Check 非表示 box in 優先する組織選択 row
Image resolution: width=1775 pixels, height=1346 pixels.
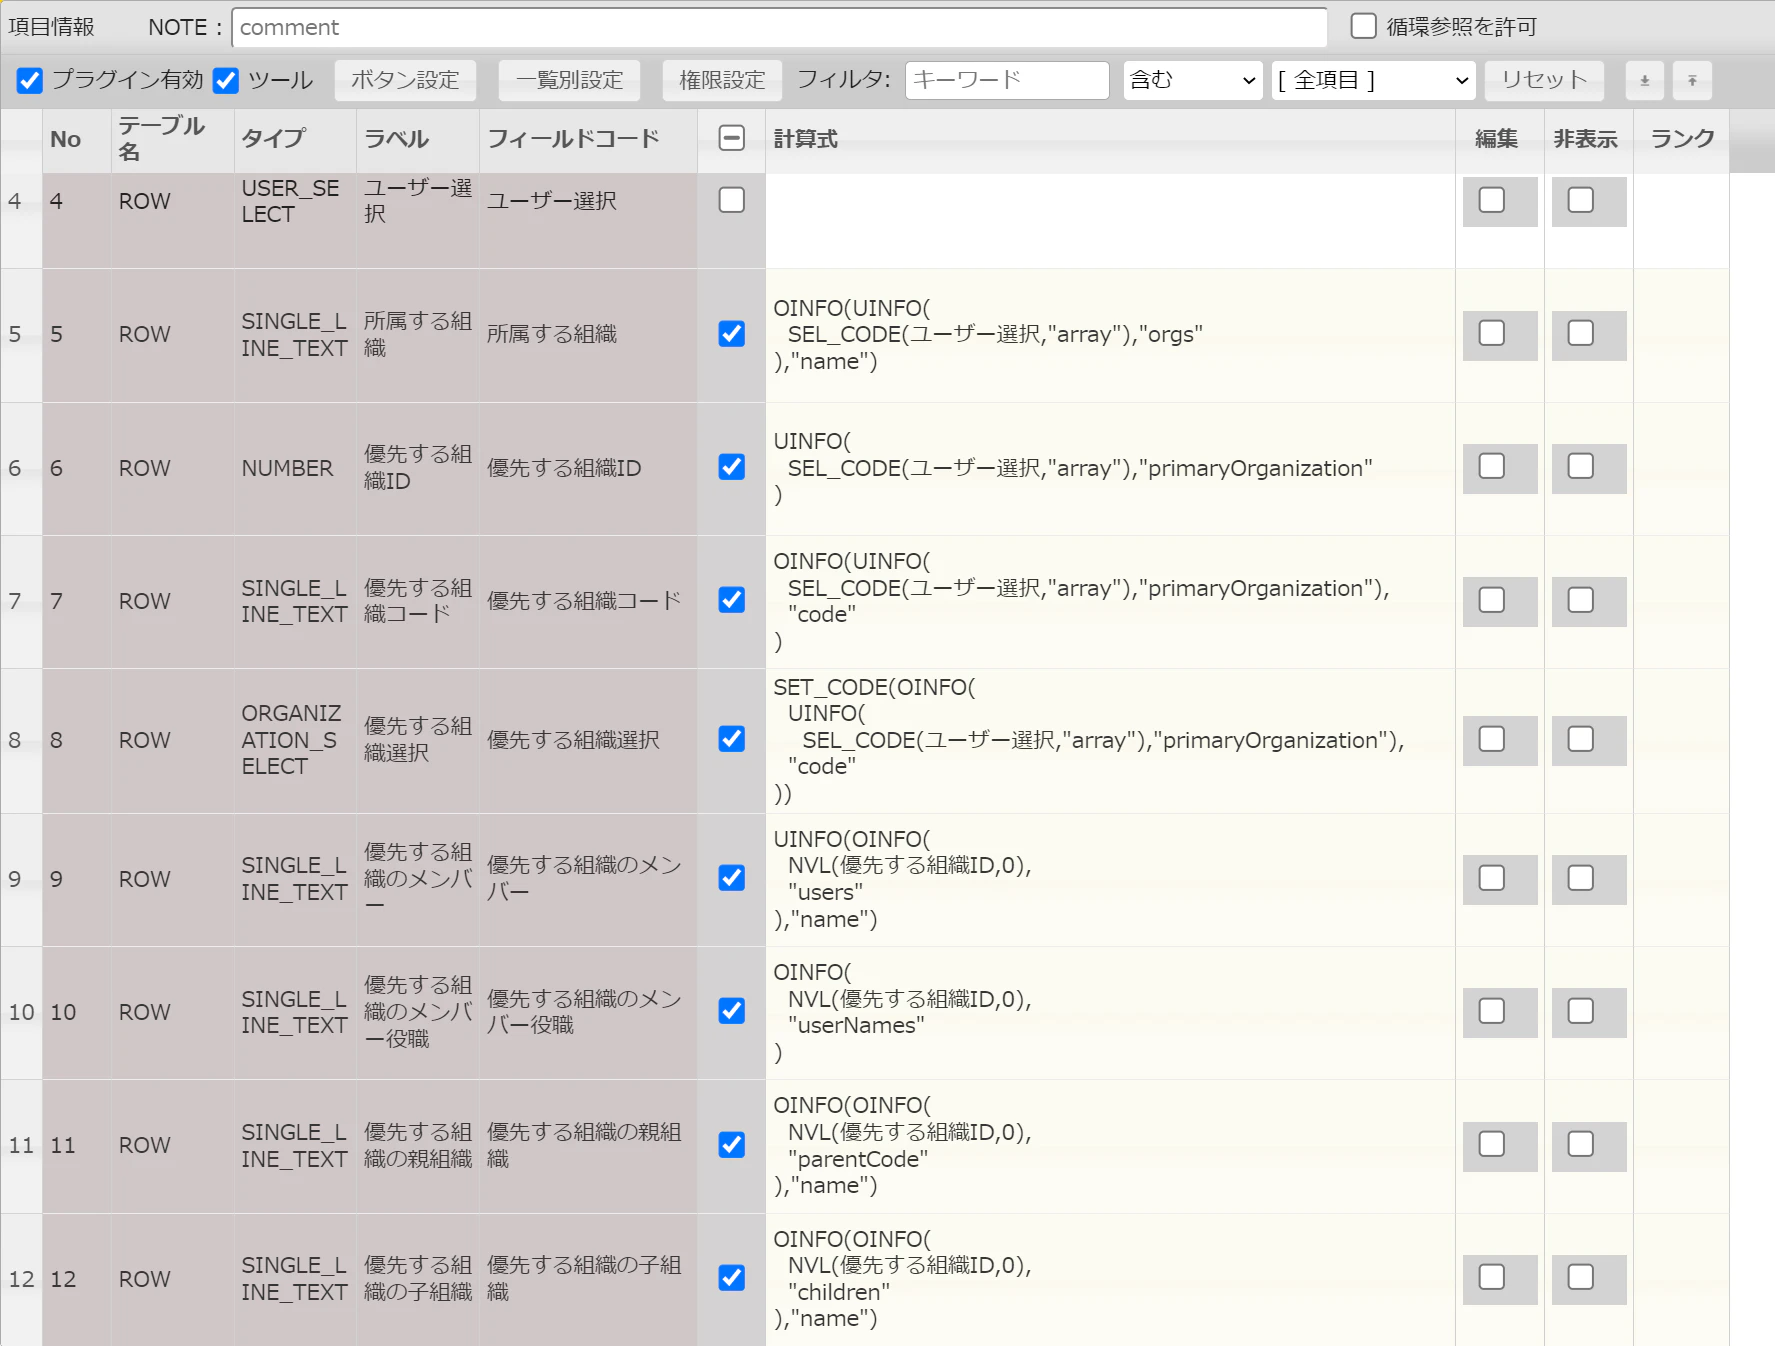(1581, 739)
